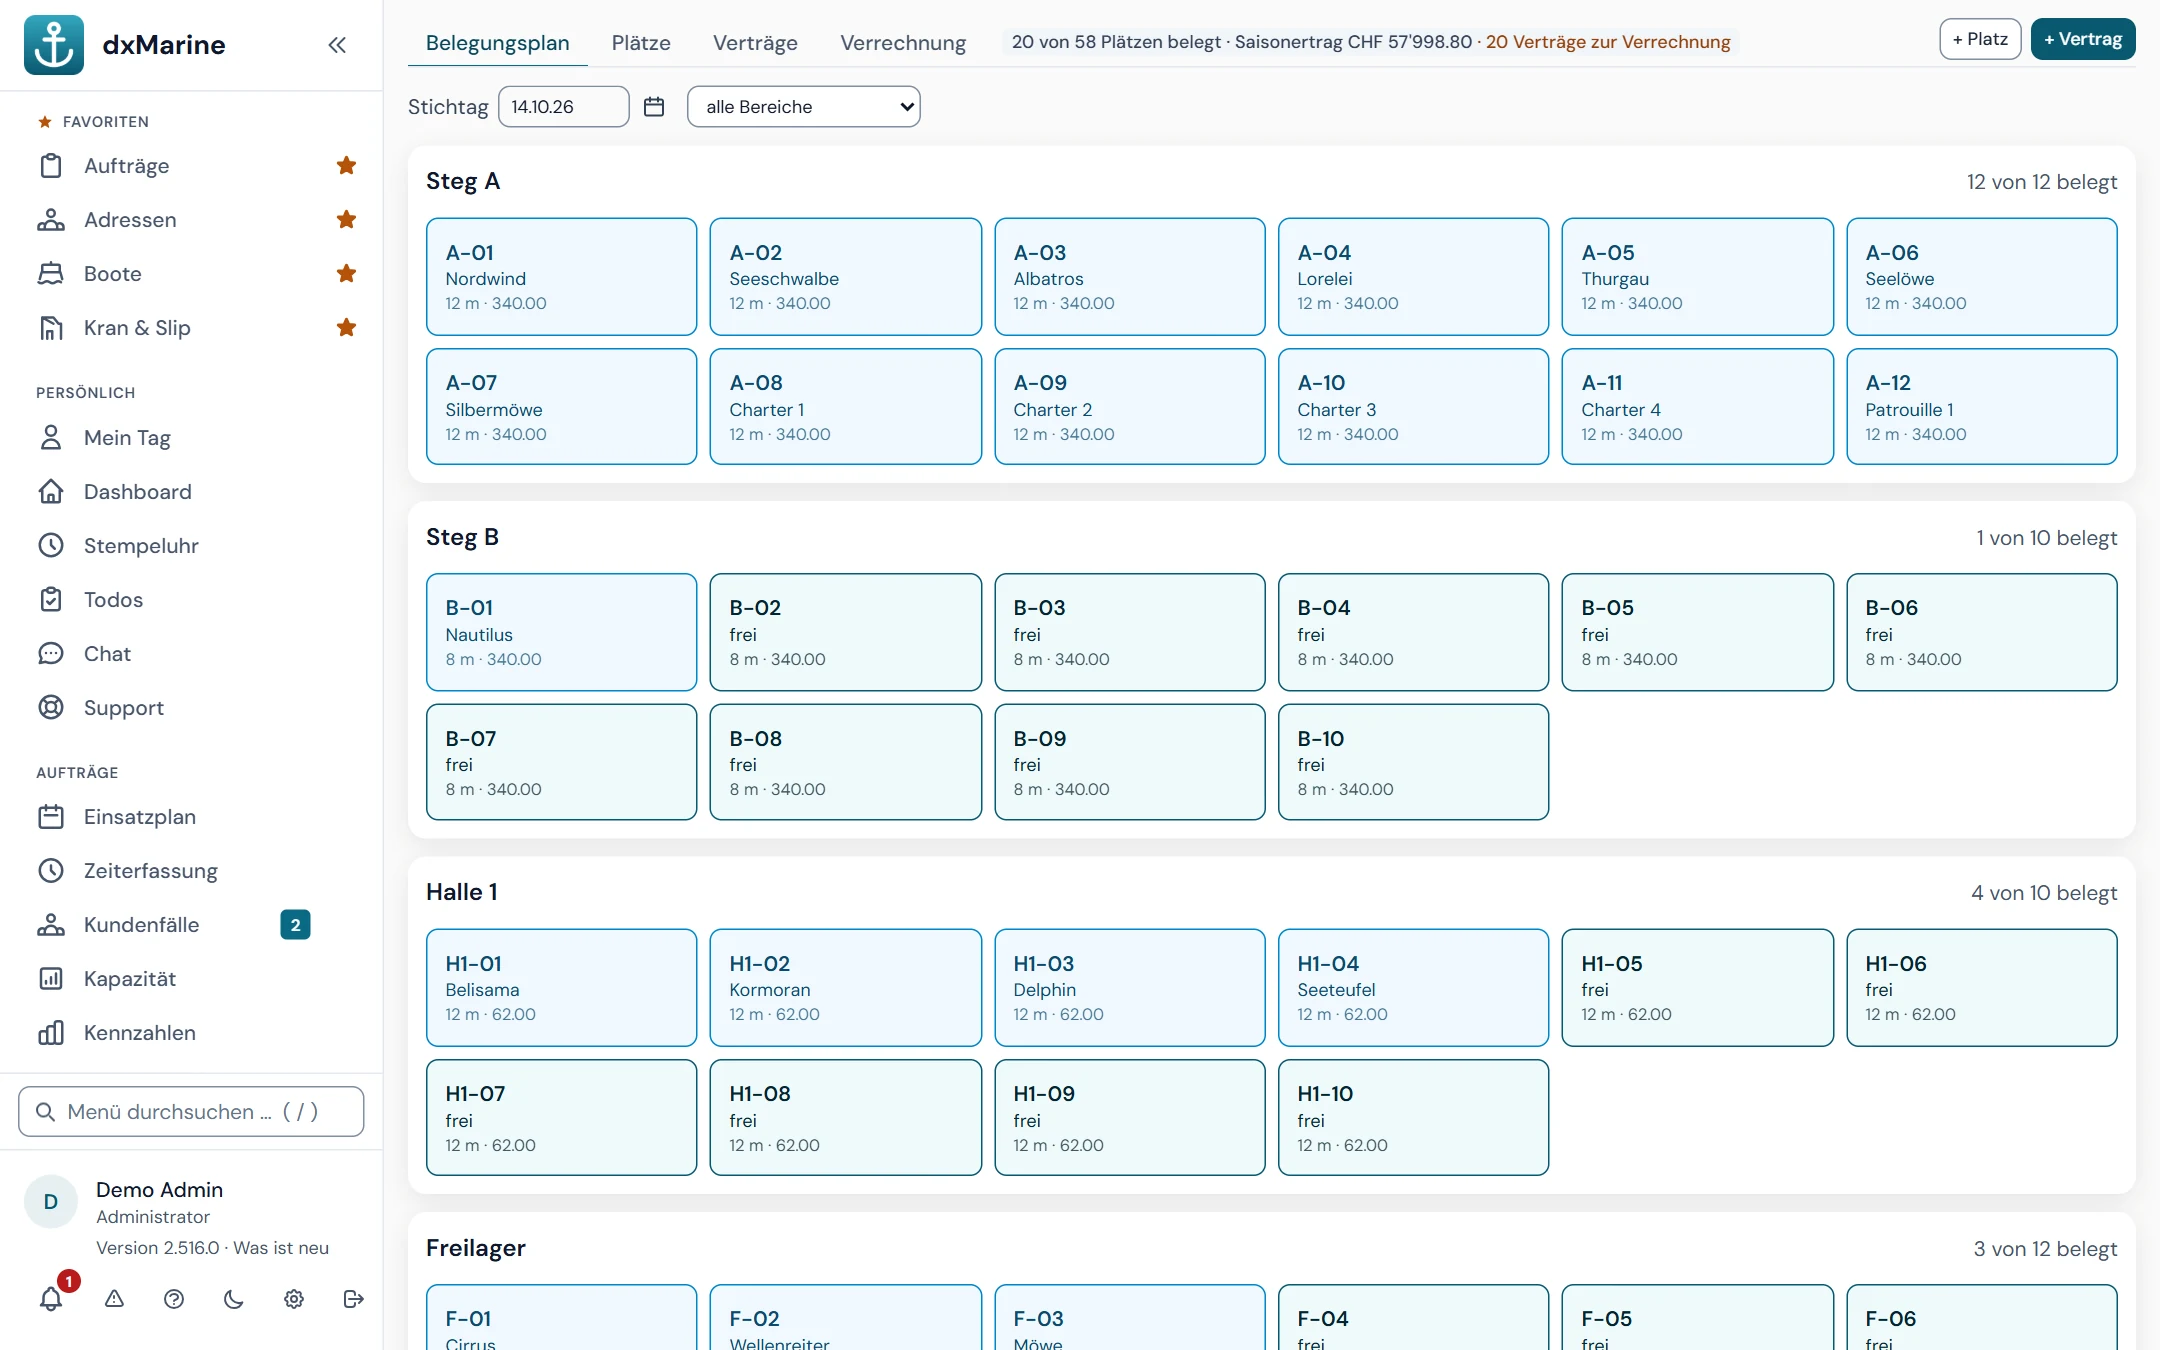Screen dimensions: 2160x1350
Task: Open the 'alle Bereiche' dropdown
Action: pyautogui.click(x=803, y=107)
